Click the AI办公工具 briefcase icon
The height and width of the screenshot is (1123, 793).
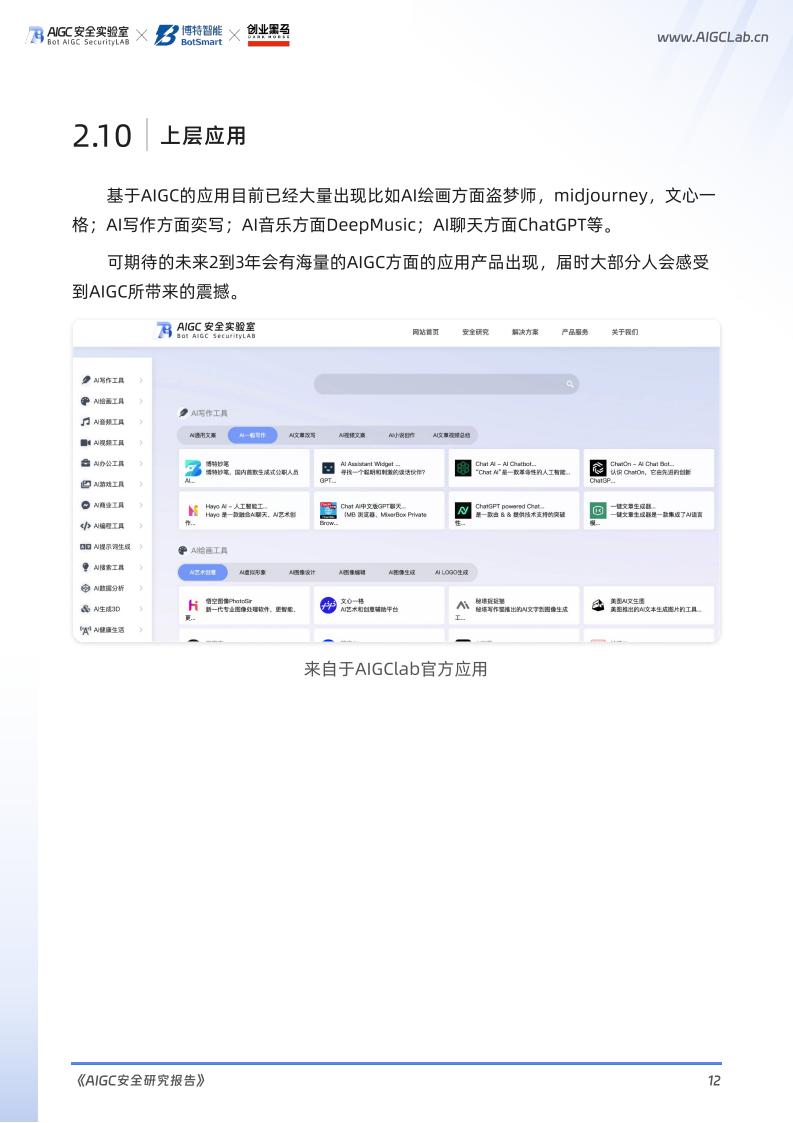(x=86, y=463)
